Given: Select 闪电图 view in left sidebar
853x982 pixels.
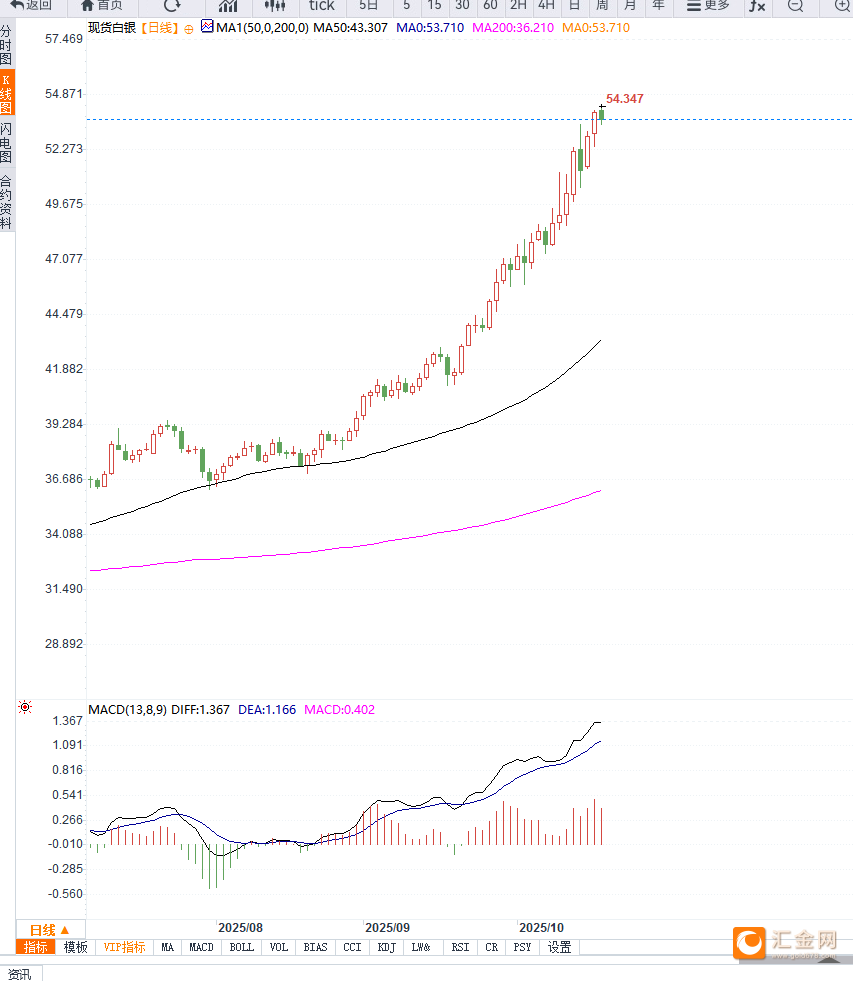Looking at the screenshot, I should coord(6,142).
